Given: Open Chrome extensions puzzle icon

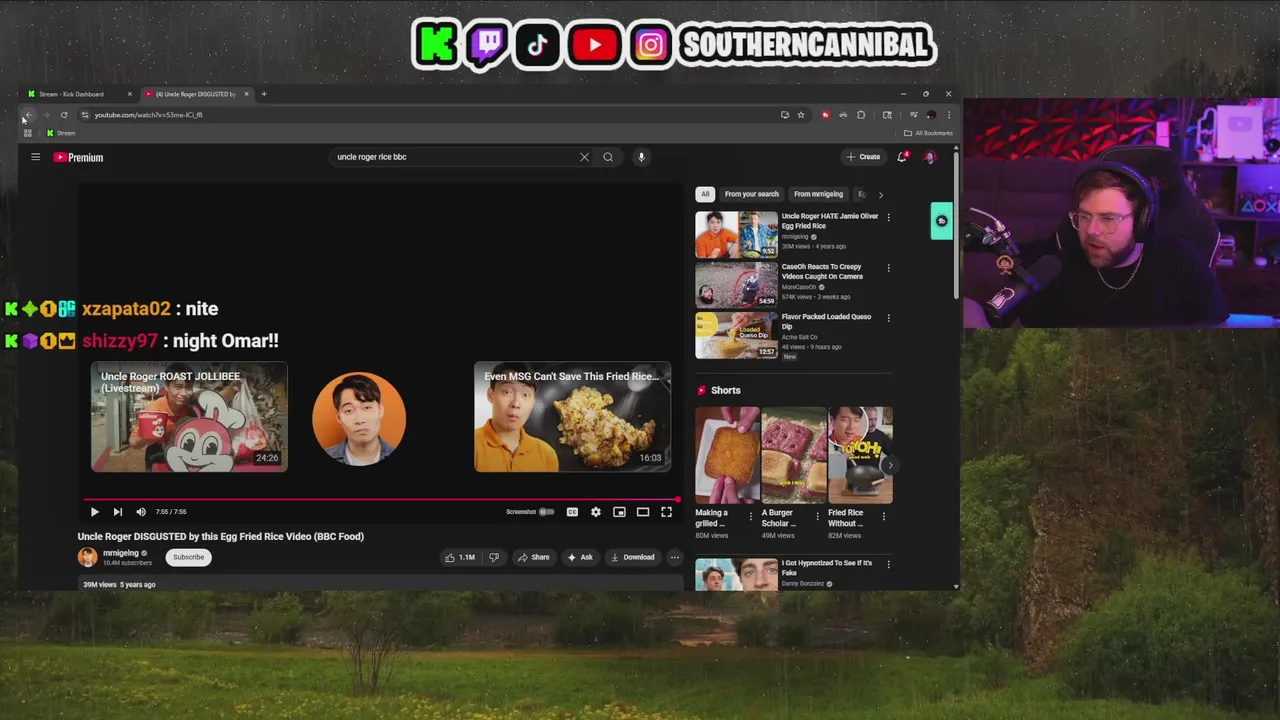Looking at the screenshot, I should (x=861, y=115).
